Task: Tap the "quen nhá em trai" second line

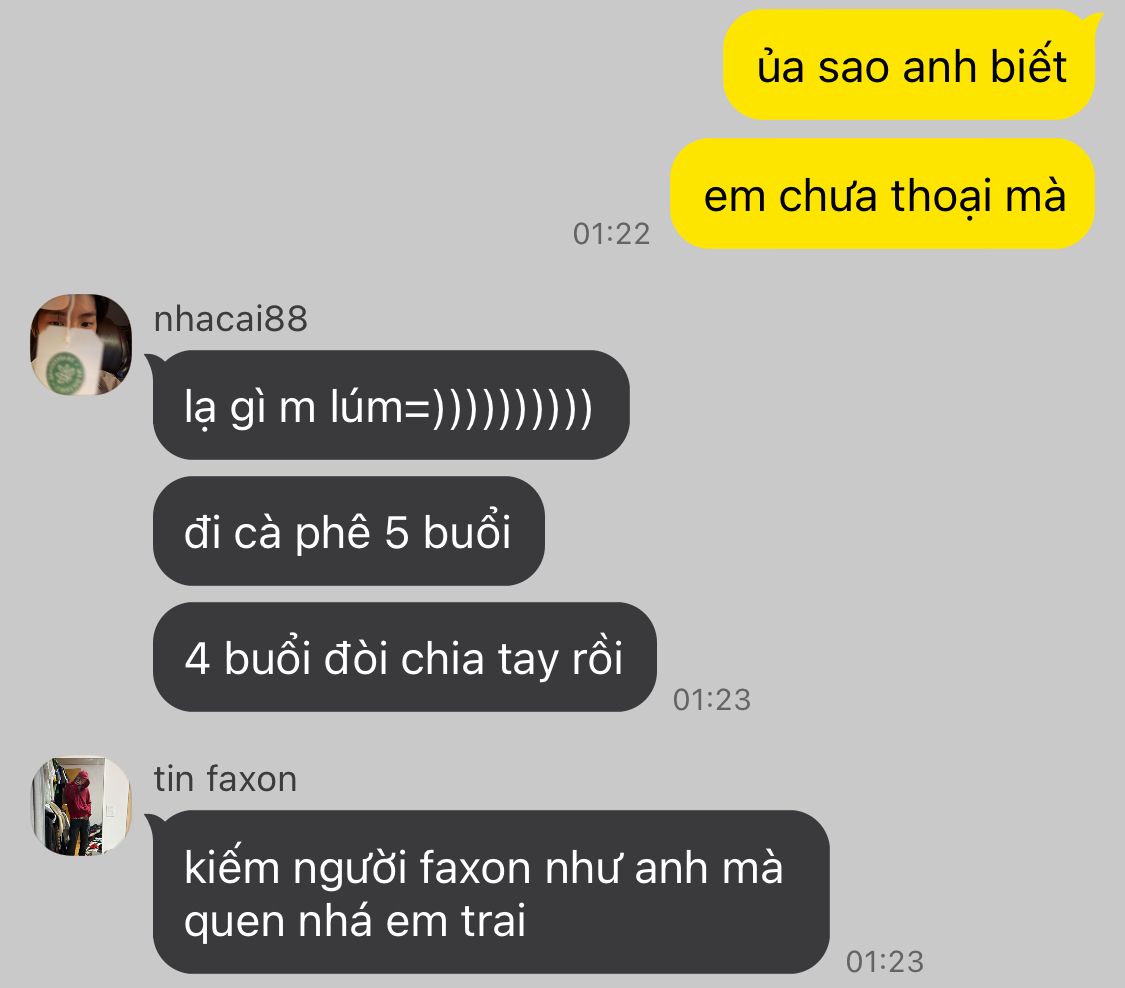Action: click(x=355, y=921)
